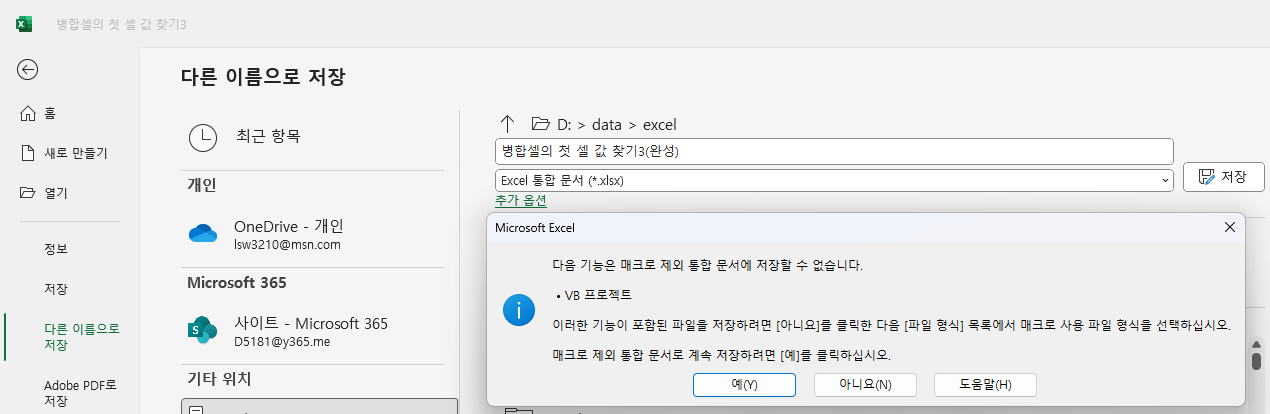Click 예(Y) in the Excel dialog

pos(745,385)
